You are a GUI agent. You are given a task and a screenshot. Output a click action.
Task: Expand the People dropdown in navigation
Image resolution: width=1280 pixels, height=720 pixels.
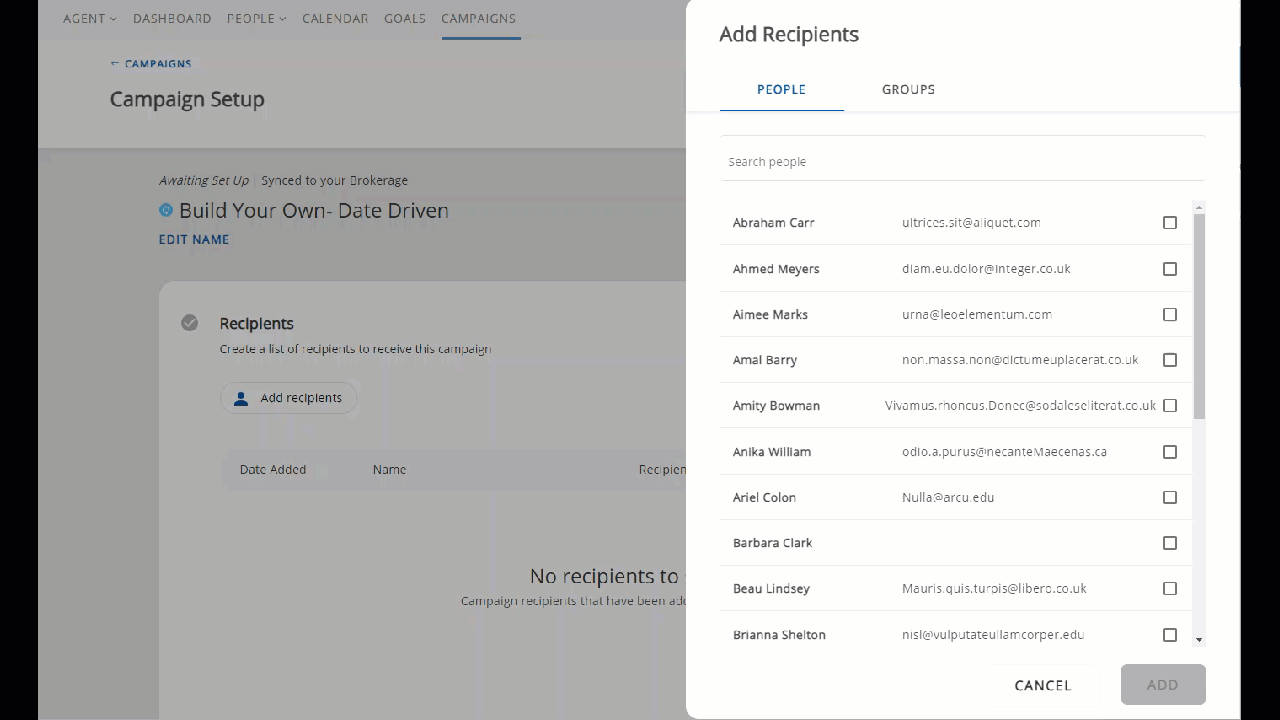pyautogui.click(x=256, y=19)
